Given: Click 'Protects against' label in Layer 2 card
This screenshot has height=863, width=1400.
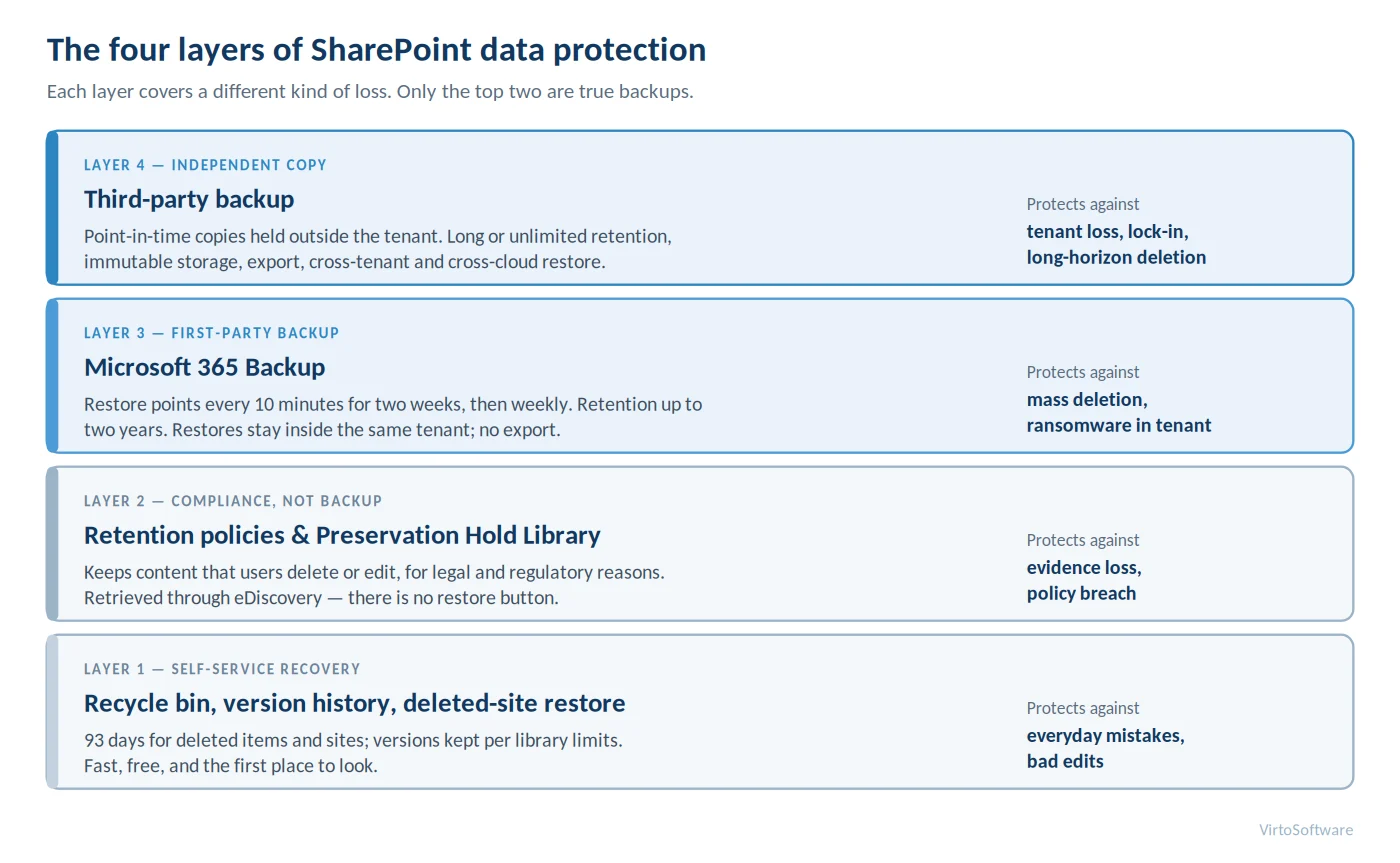Looking at the screenshot, I should click(1083, 540).
